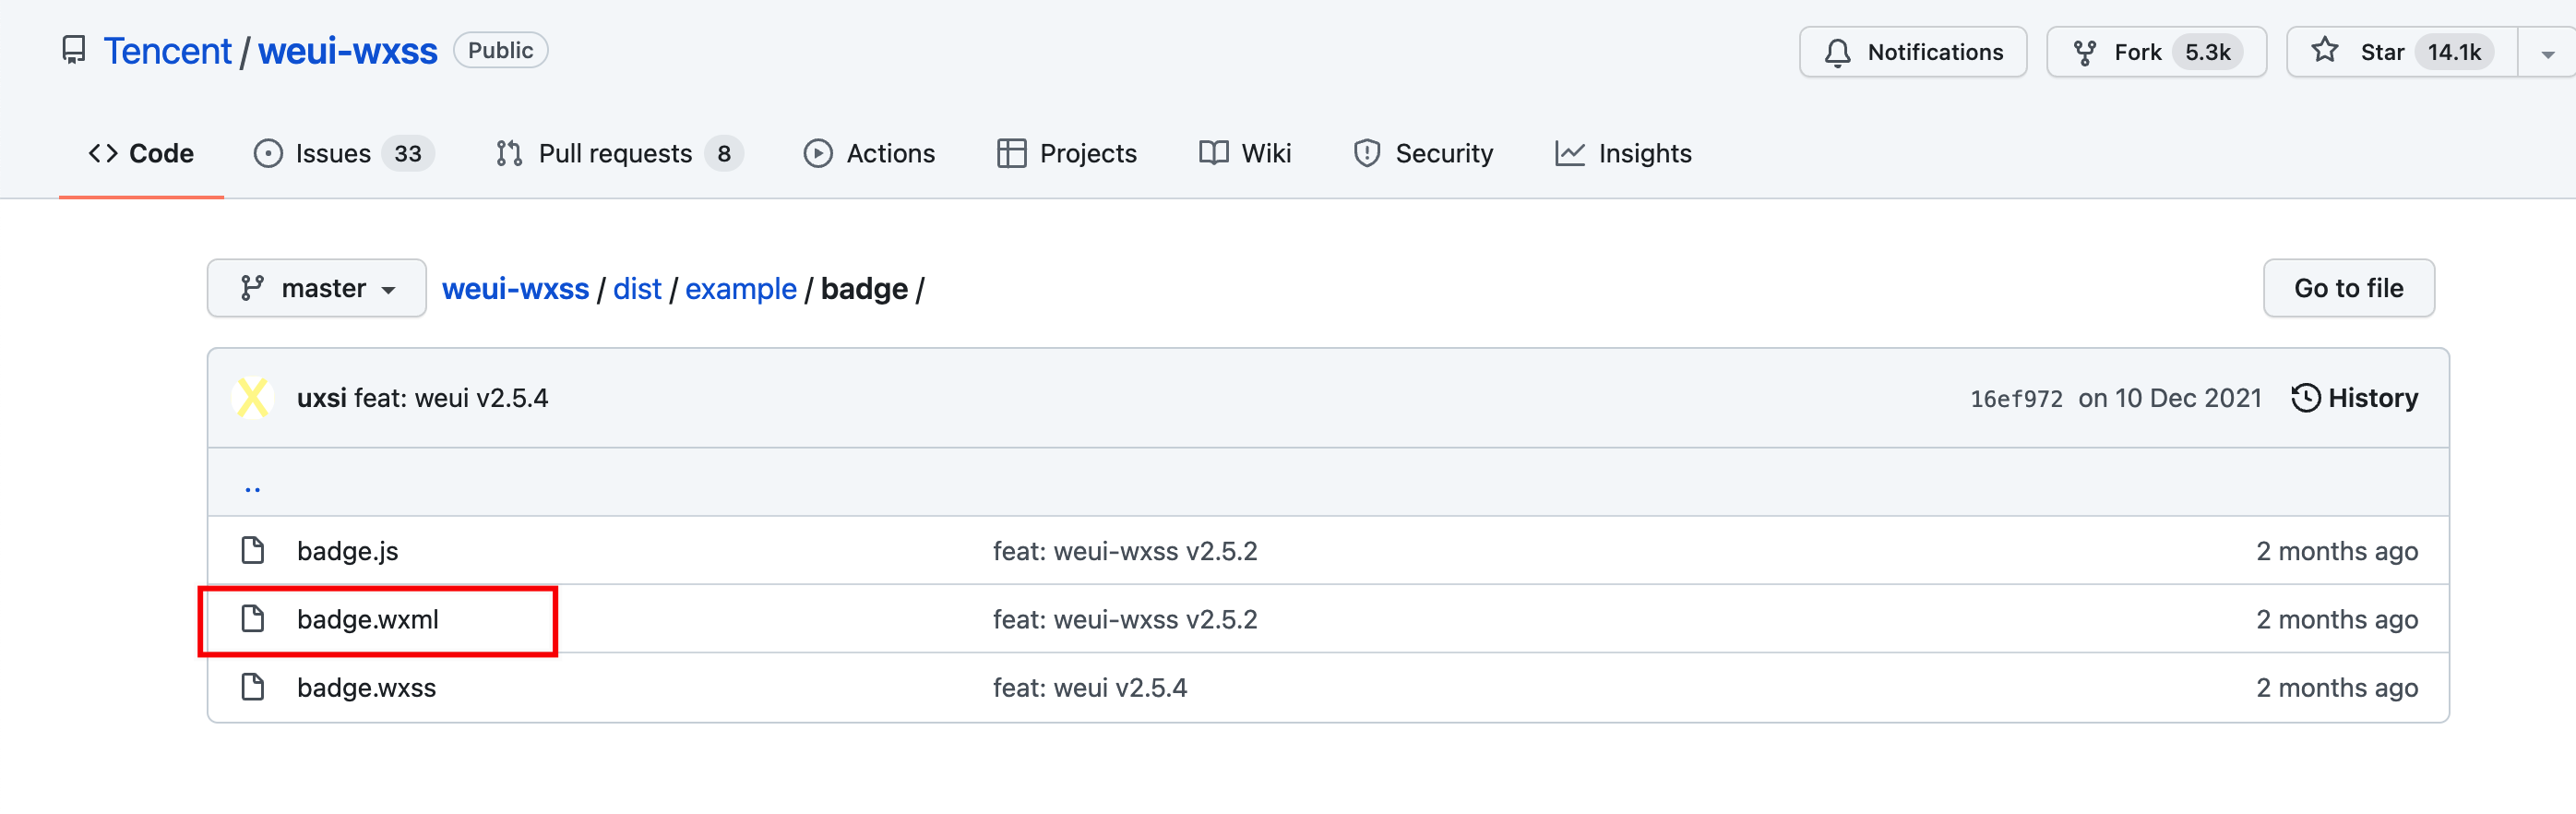Viewport: 2576px width, 814px height.
Task: Click the Pull requests count badge 8
Action: [724, 153]
